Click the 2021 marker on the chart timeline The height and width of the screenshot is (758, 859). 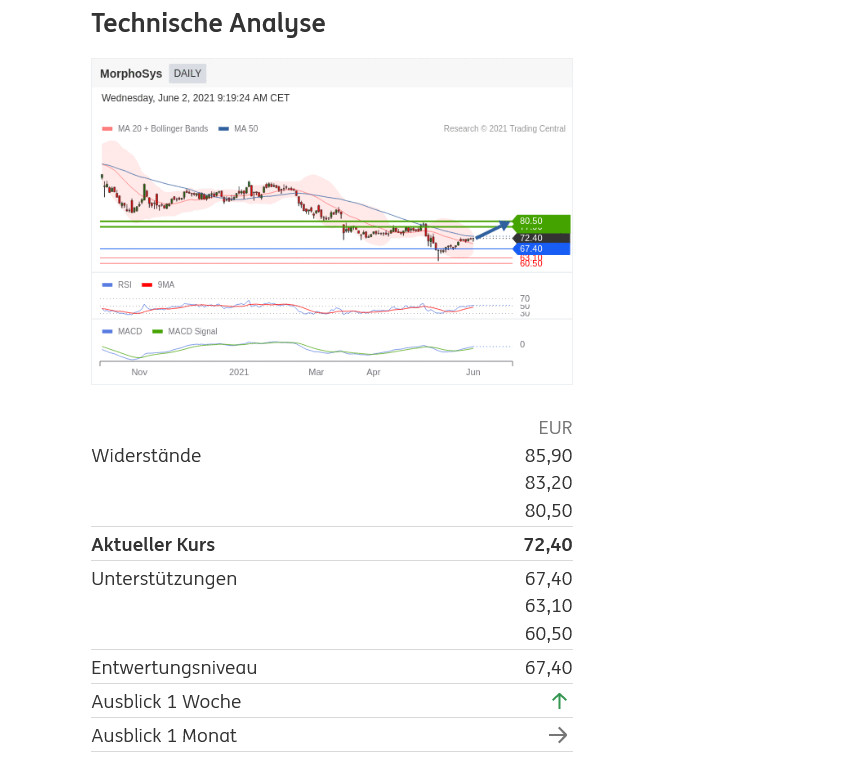click(239, 372)
